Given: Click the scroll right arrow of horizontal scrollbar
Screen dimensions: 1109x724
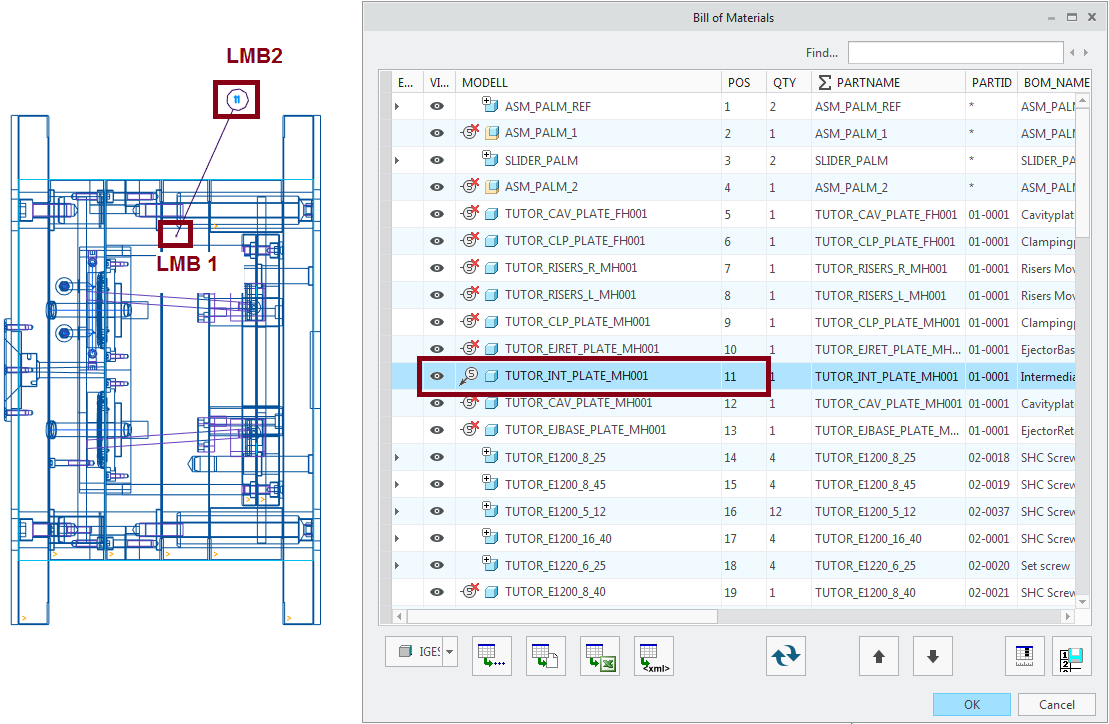Looking at the screenshot, I should coord(1068,617).
